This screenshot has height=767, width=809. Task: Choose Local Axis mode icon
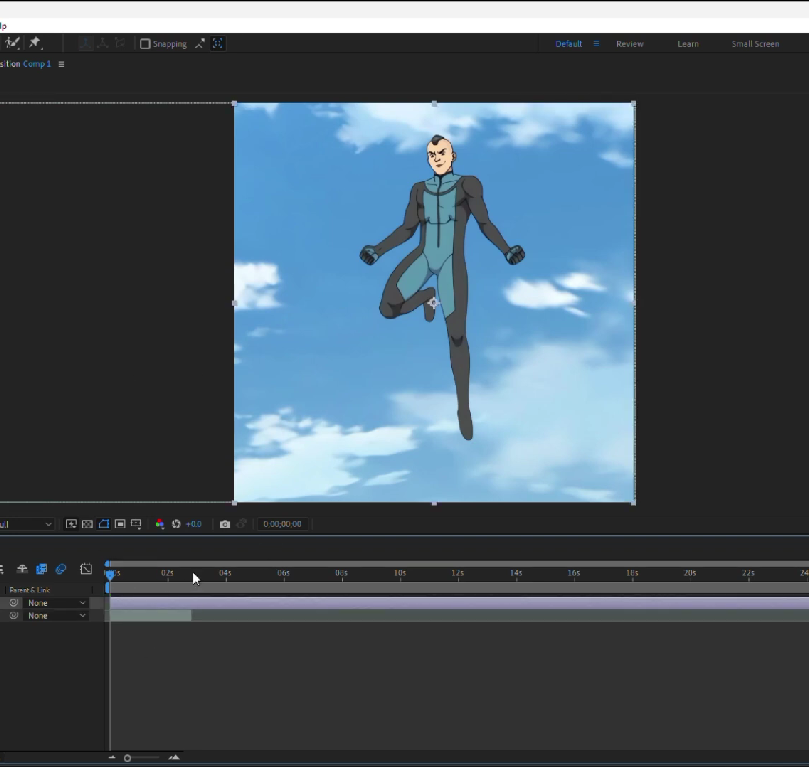click(x=86, y=43)
